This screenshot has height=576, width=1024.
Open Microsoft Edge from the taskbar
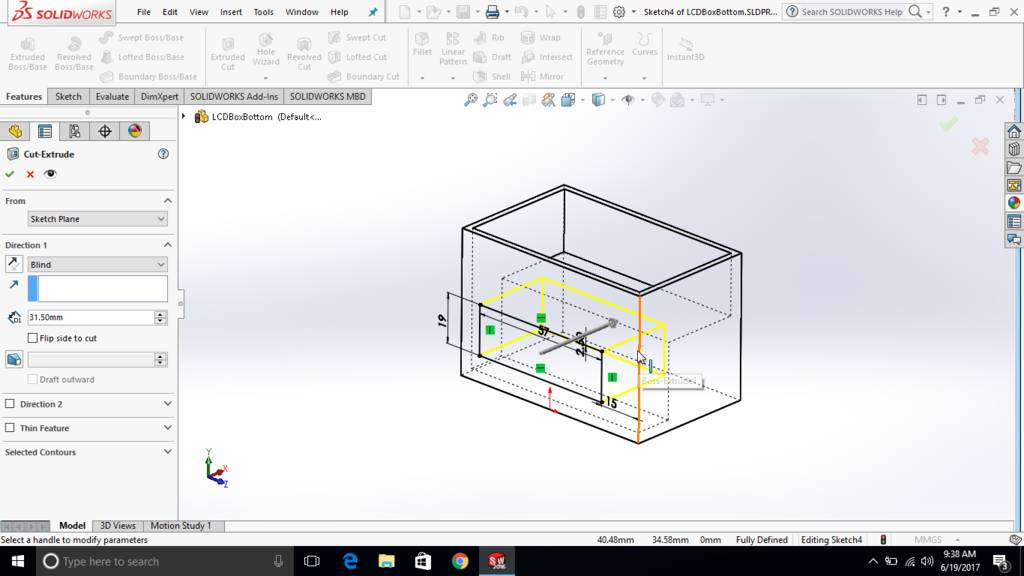tap(350, 561)
